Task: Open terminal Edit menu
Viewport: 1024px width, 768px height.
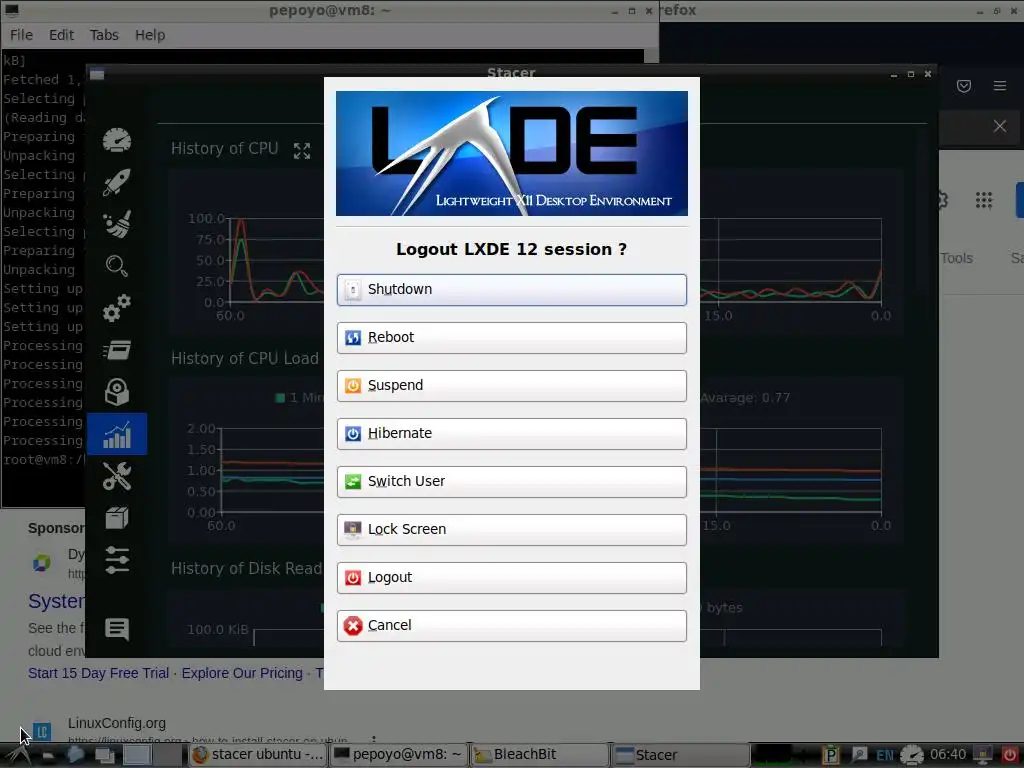Action: coord(61,35)
